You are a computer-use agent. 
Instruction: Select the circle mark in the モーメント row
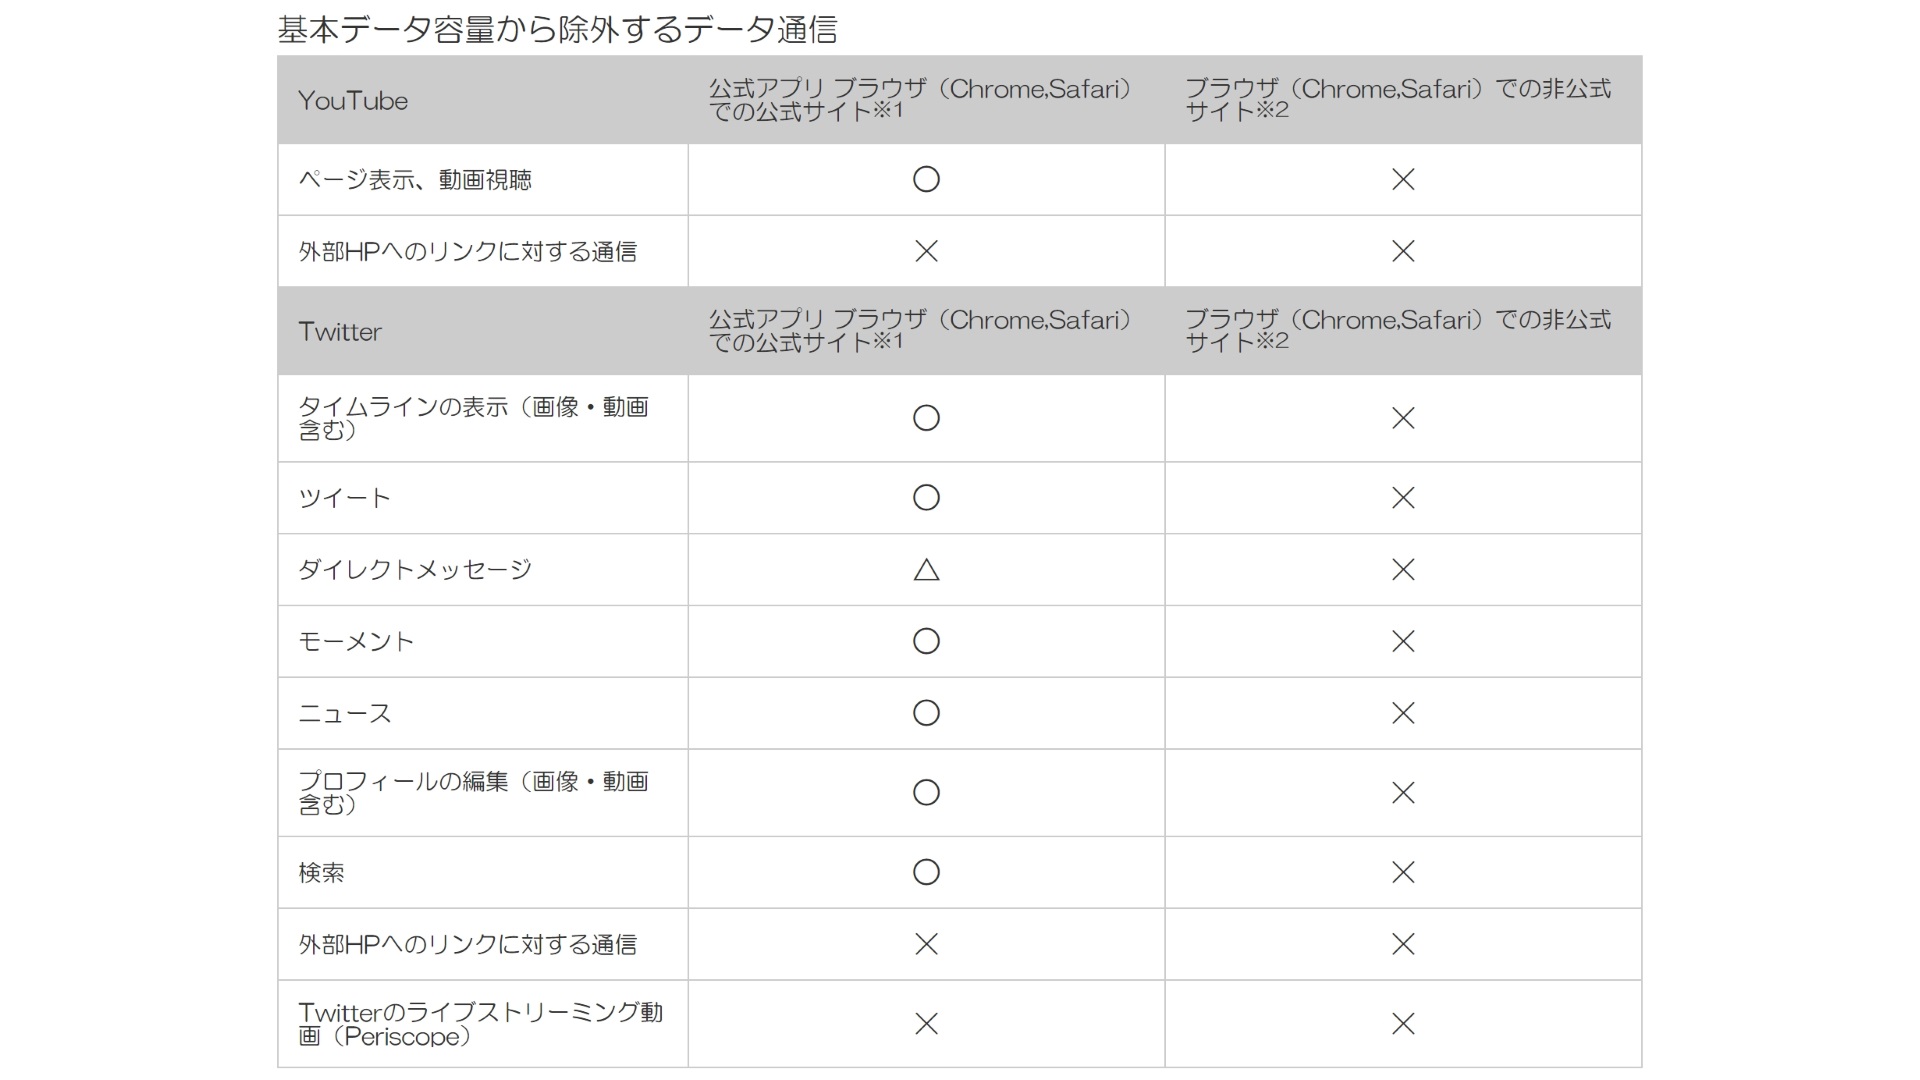(926, 641)
